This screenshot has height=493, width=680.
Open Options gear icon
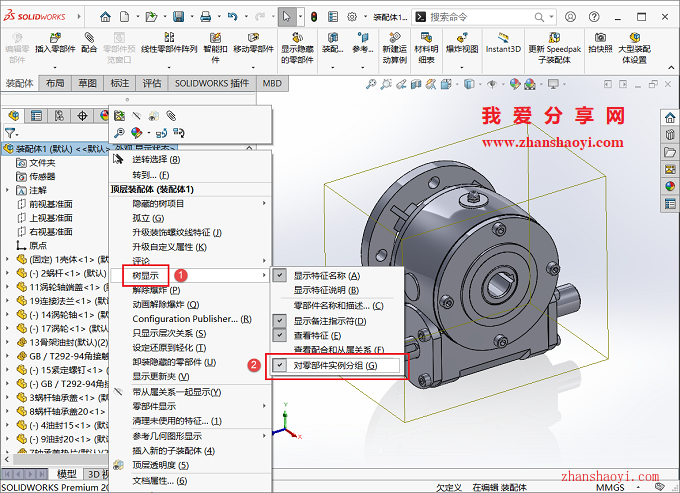pyautogui.click(x=352, y=17)
